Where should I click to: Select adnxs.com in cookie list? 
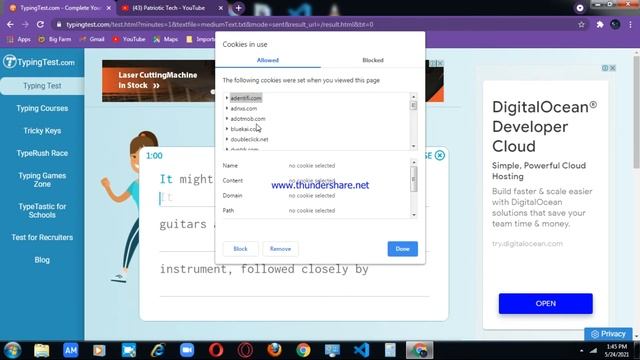(244, 109)
